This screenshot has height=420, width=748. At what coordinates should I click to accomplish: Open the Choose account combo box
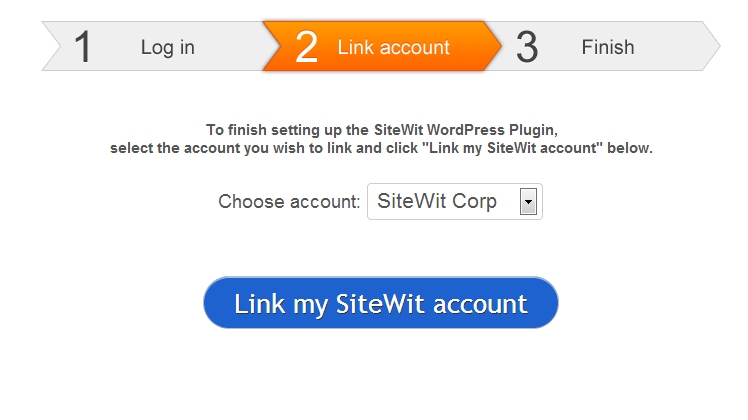click(x=454, y=202)
